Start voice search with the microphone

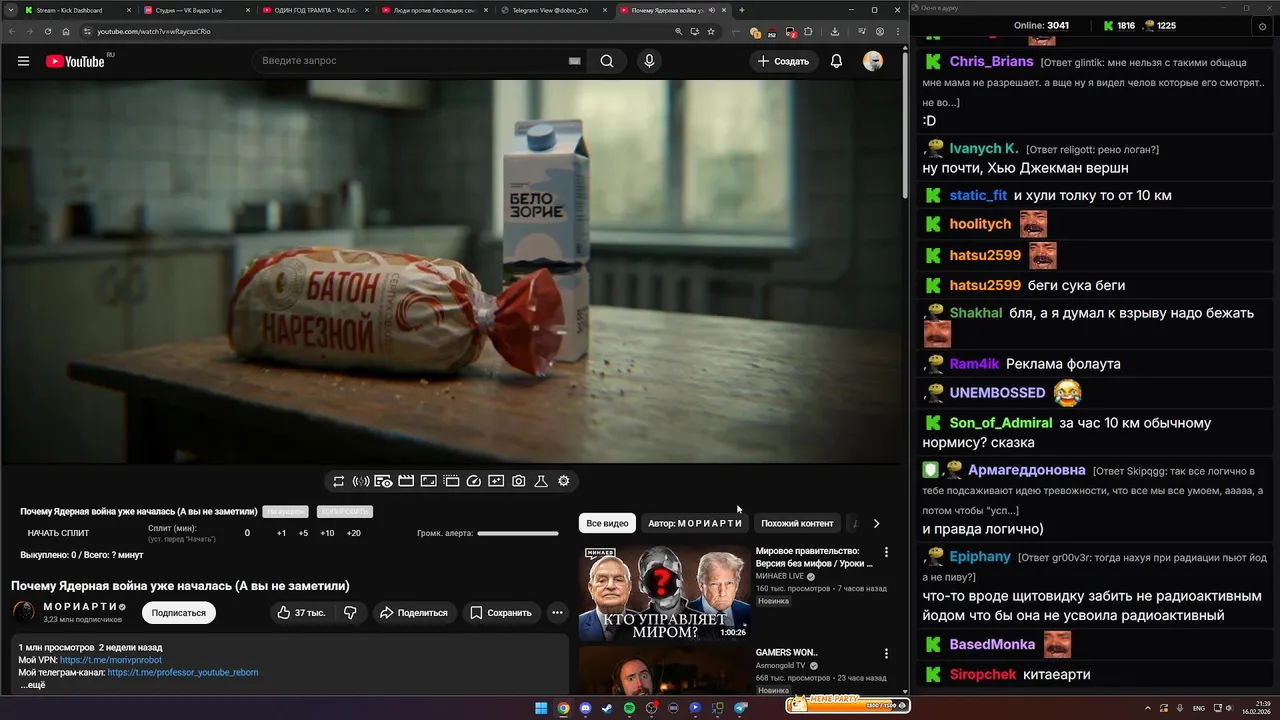(649, 61)
